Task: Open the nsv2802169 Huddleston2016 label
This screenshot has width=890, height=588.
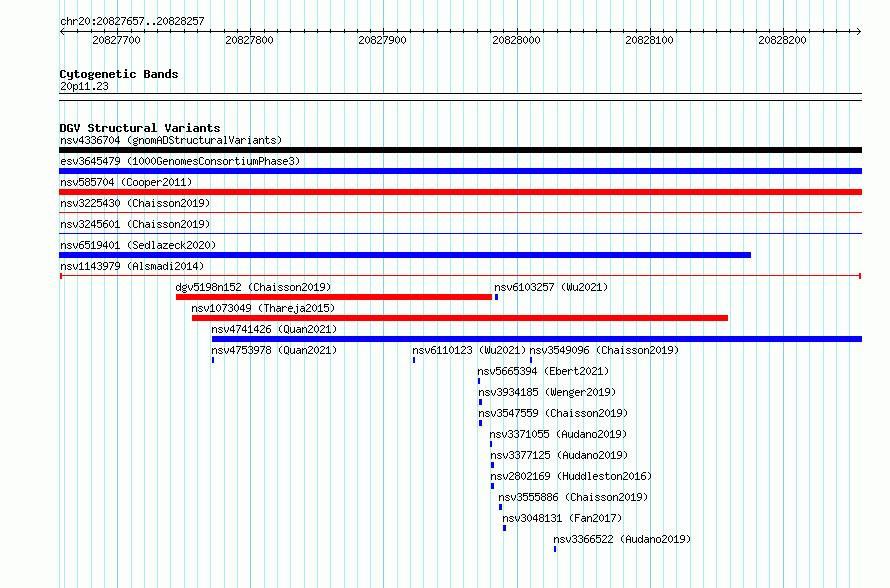Action: tap(571, 476)
